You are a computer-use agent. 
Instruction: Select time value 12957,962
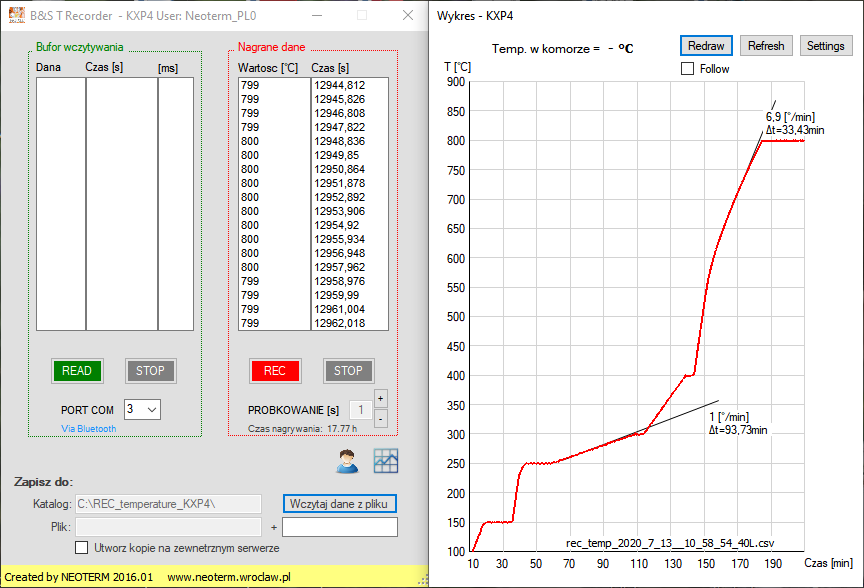tap(339, 267)
